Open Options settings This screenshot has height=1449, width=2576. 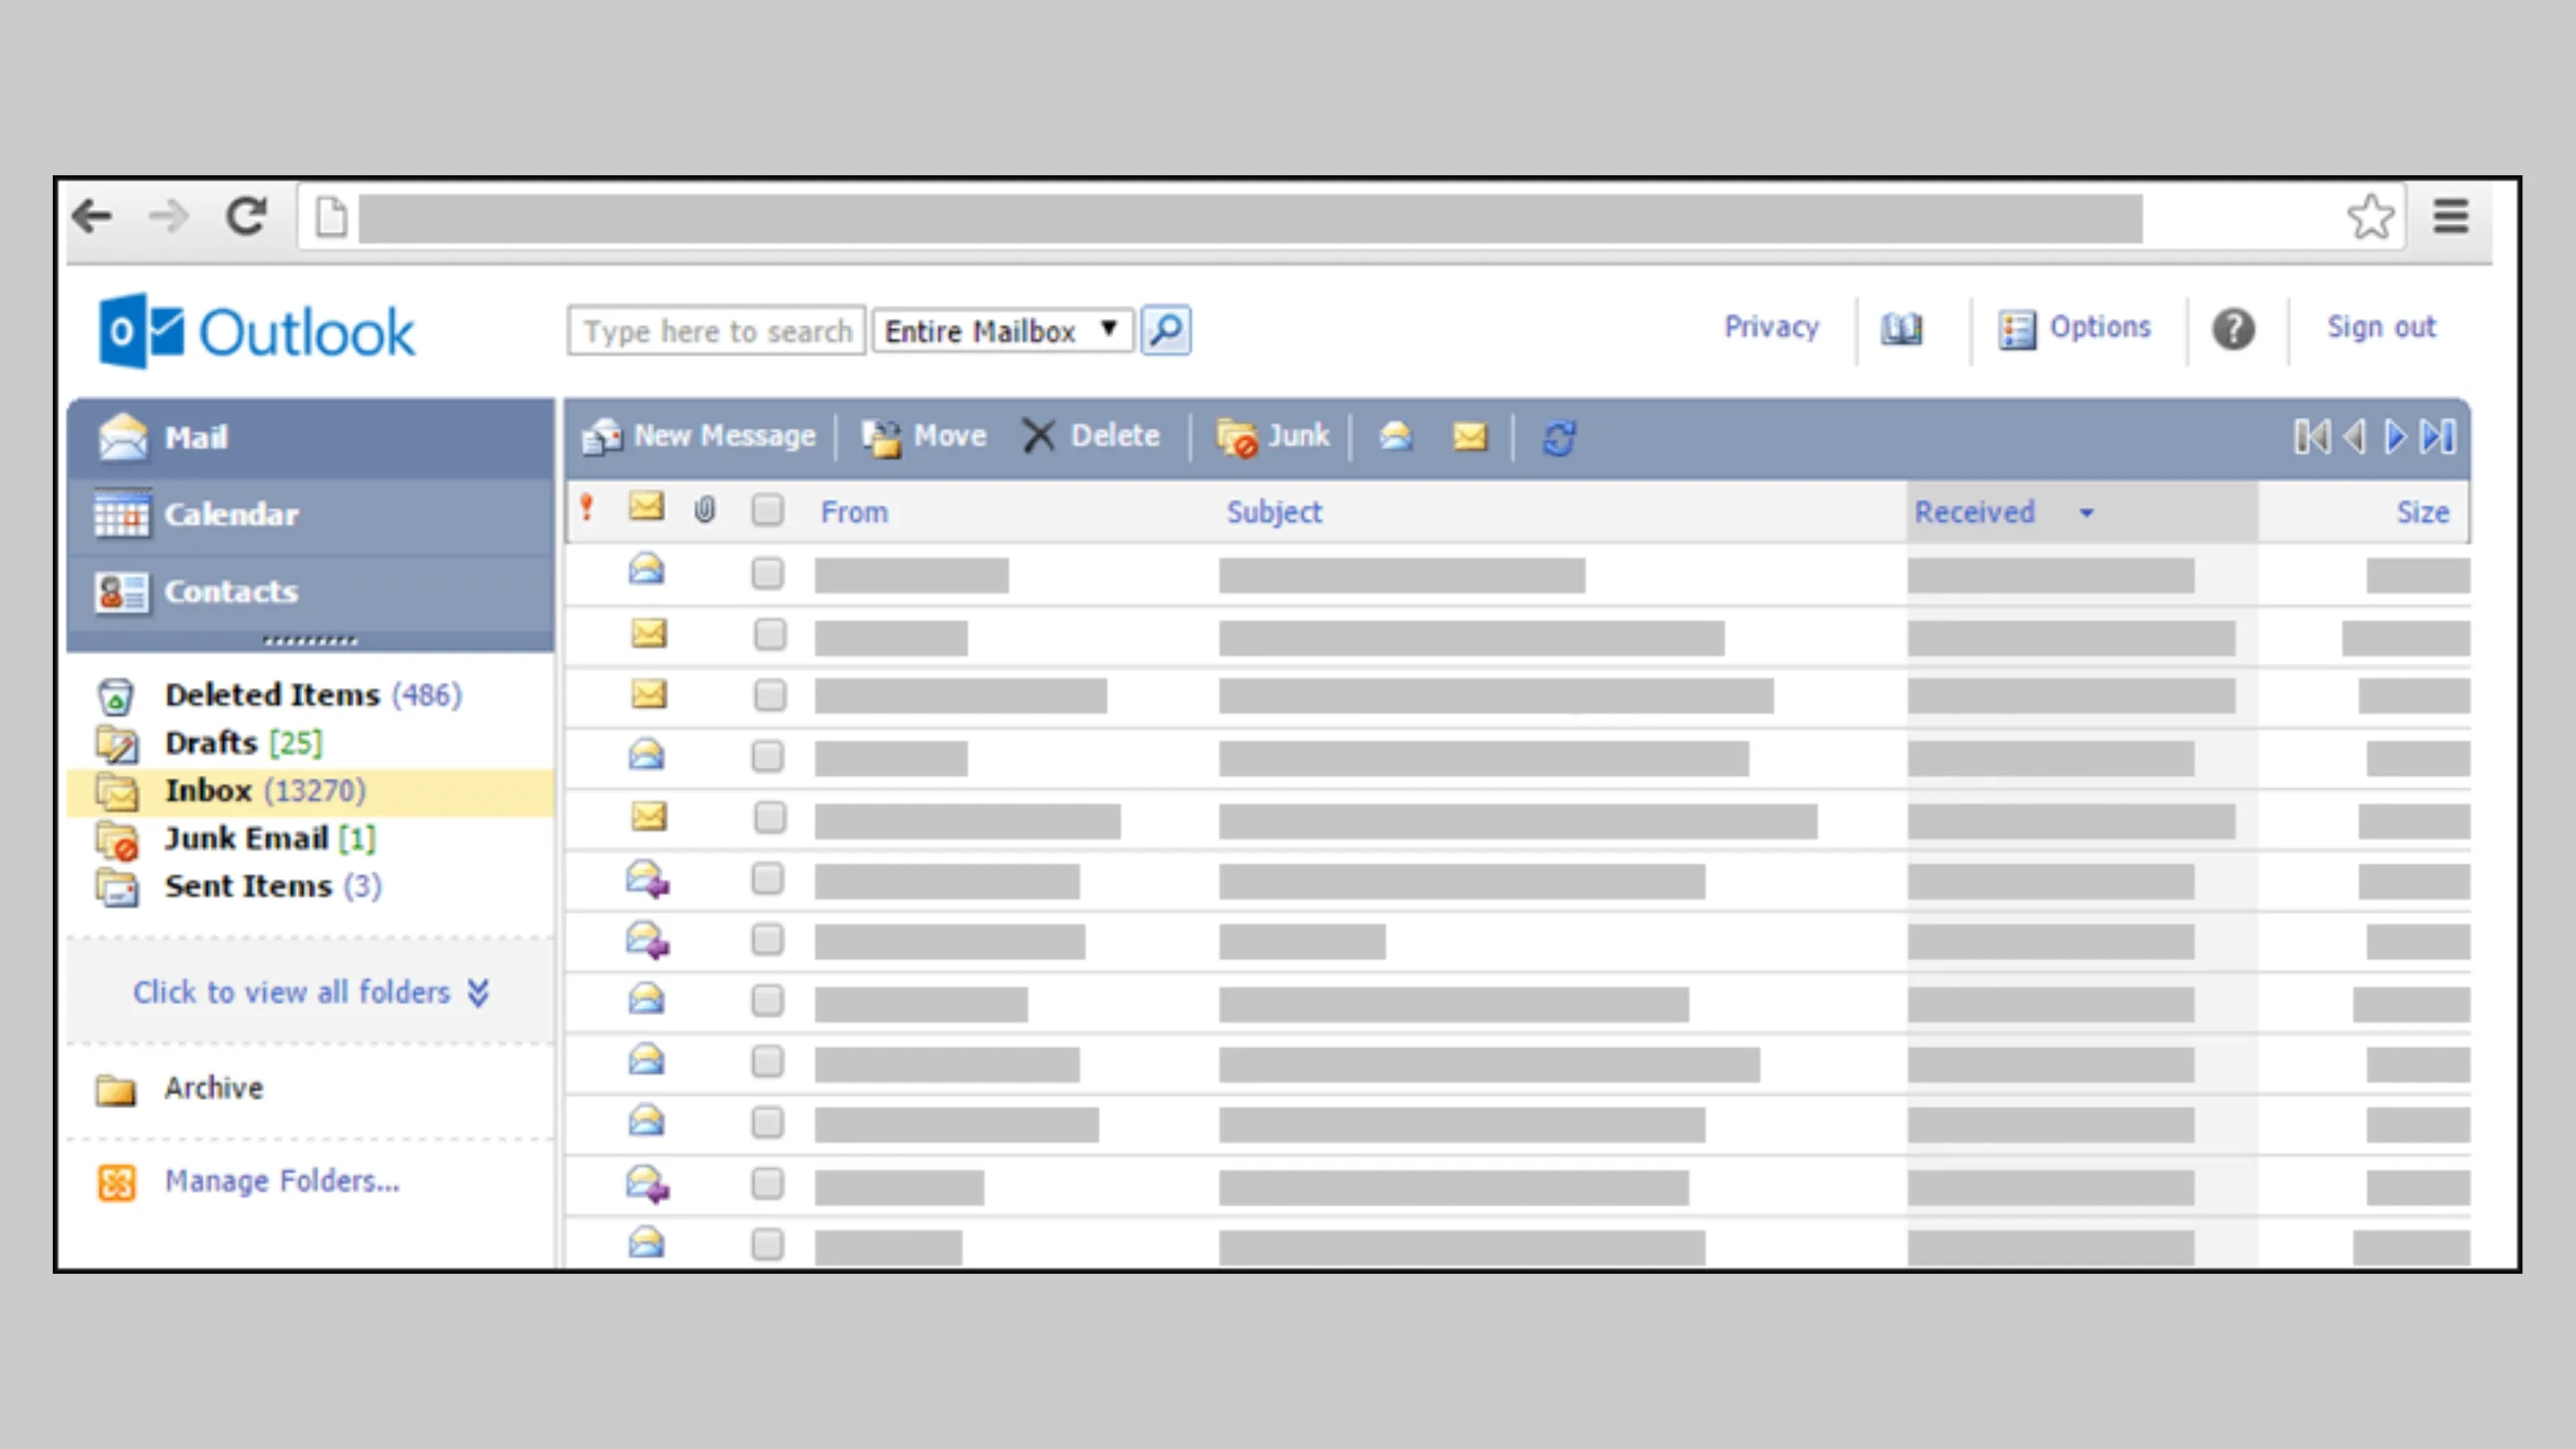point(2074,328)
